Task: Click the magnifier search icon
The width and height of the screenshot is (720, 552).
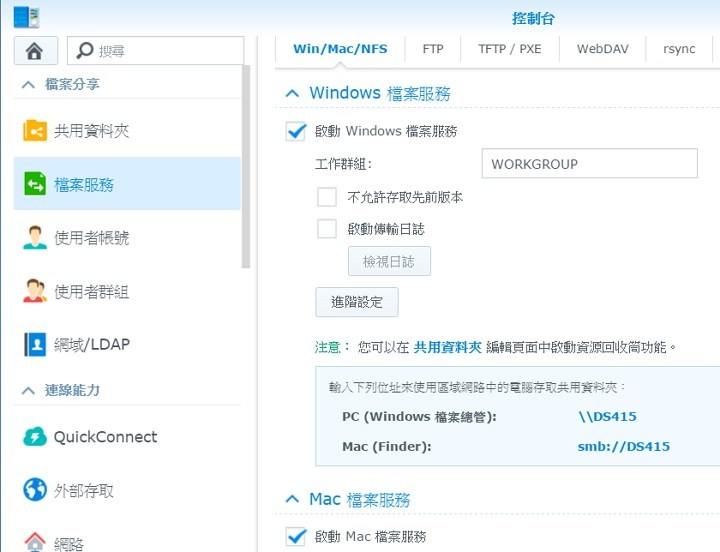Action: pyautogui.click(x=84, y=51)
